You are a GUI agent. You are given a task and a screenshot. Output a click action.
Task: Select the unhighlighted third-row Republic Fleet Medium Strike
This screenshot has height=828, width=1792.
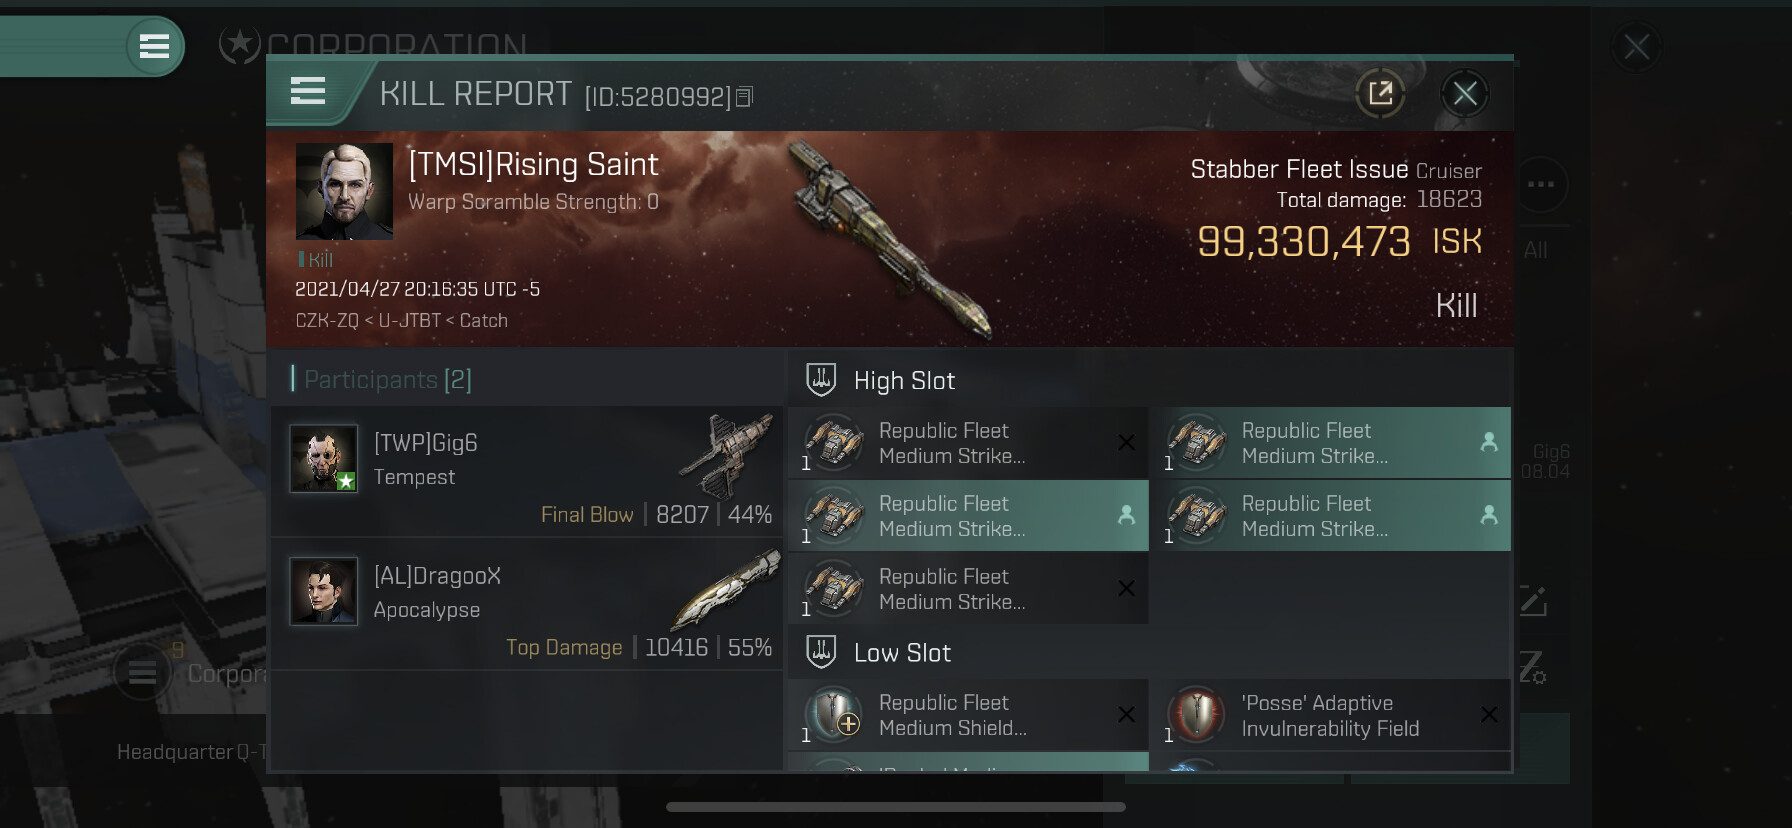coord(968,589)
